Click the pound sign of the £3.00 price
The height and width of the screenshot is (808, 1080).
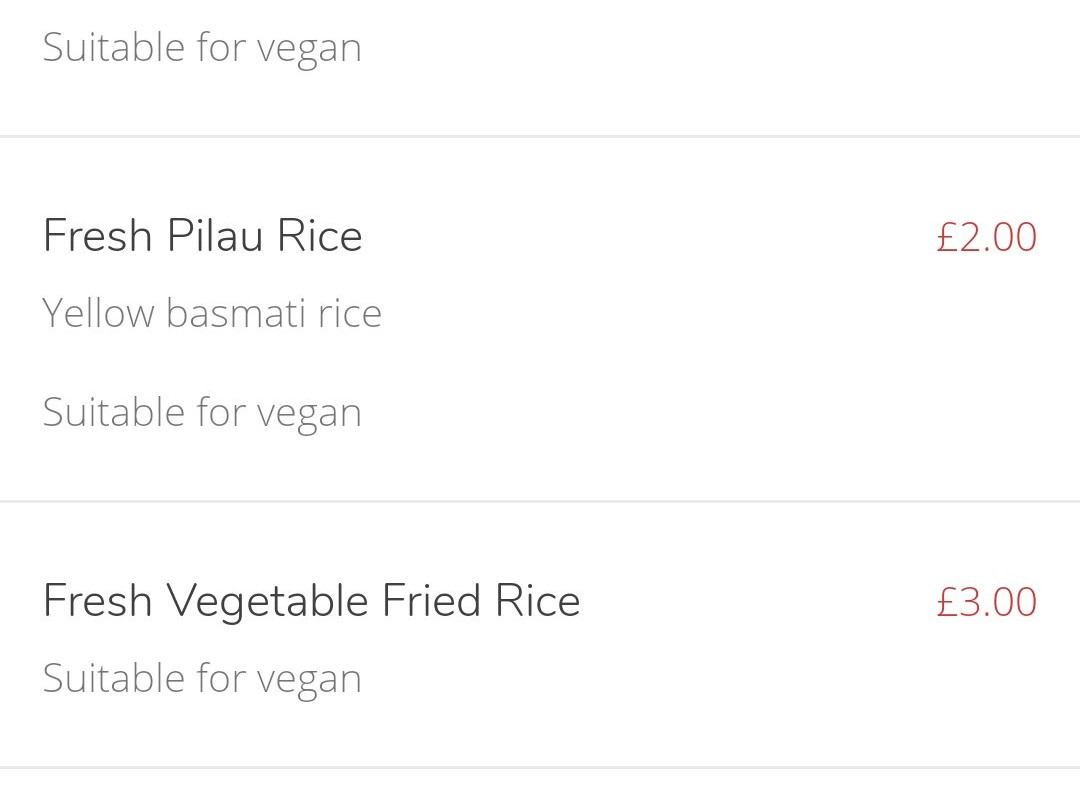click(x=946, y=601)
